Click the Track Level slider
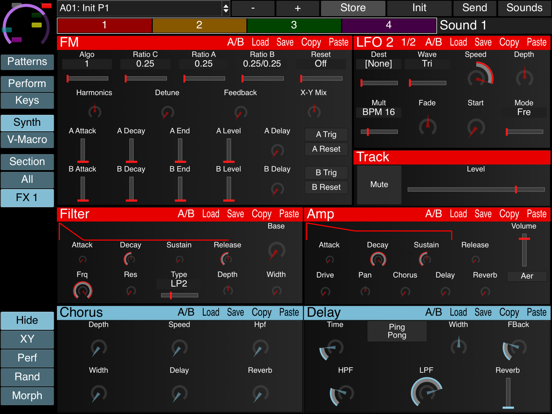The height and width of the screenshot is (414, 552). click(x=476, y=189)
